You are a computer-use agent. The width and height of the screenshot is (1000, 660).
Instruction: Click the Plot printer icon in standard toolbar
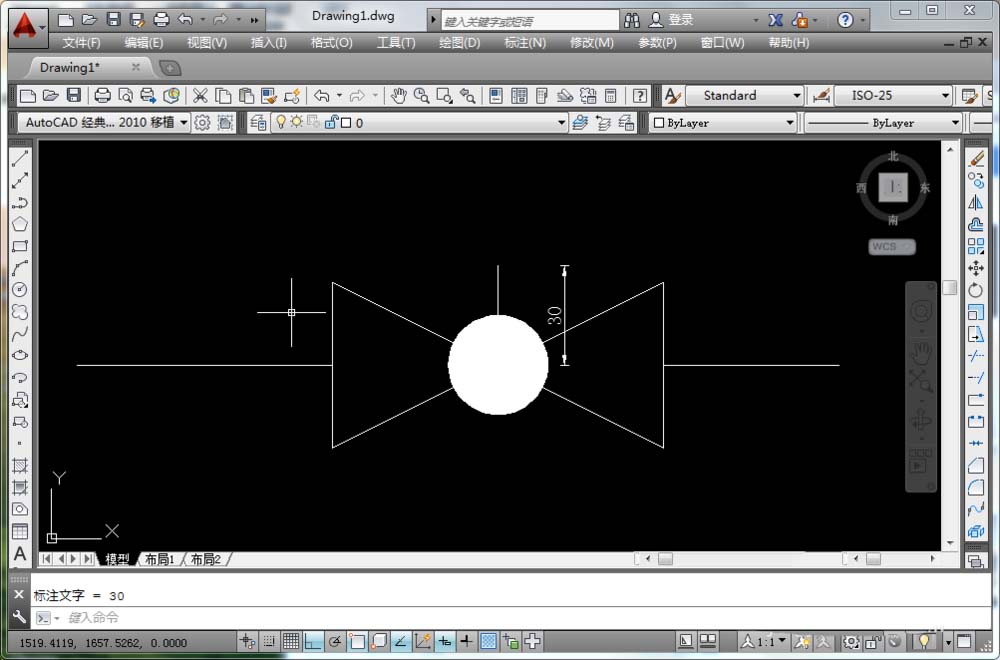[x=102, y=96]
